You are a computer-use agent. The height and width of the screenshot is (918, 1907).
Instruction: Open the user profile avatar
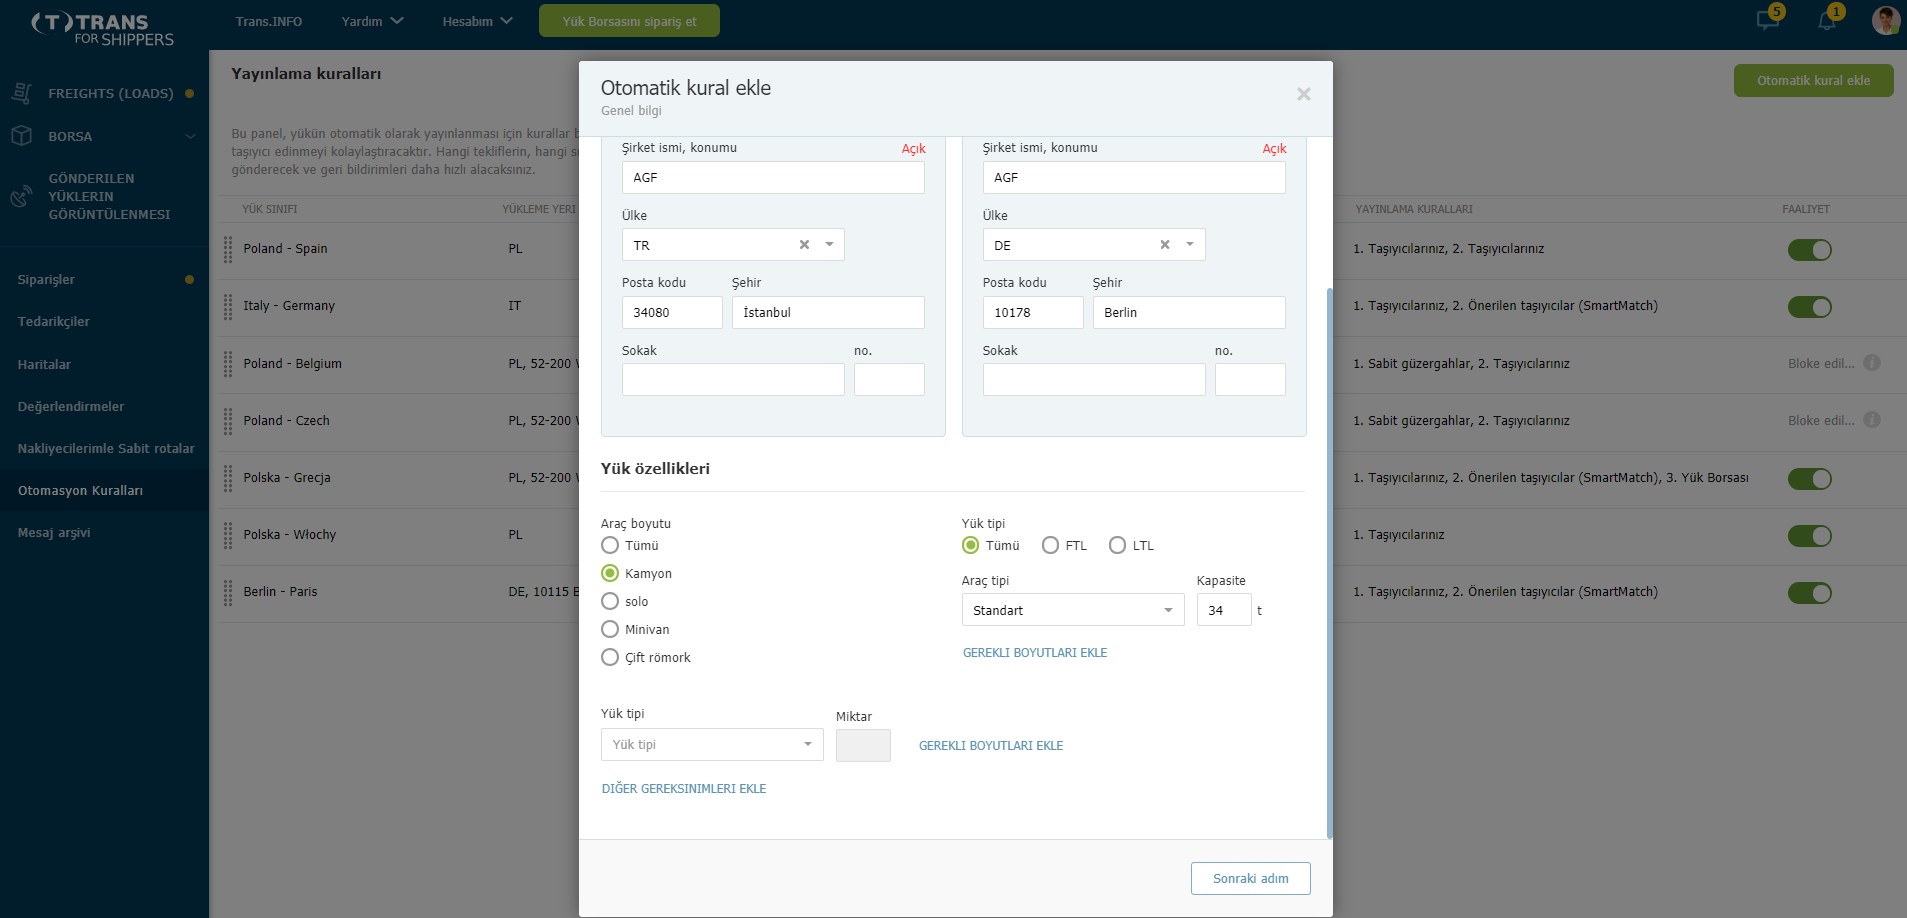1886,20
